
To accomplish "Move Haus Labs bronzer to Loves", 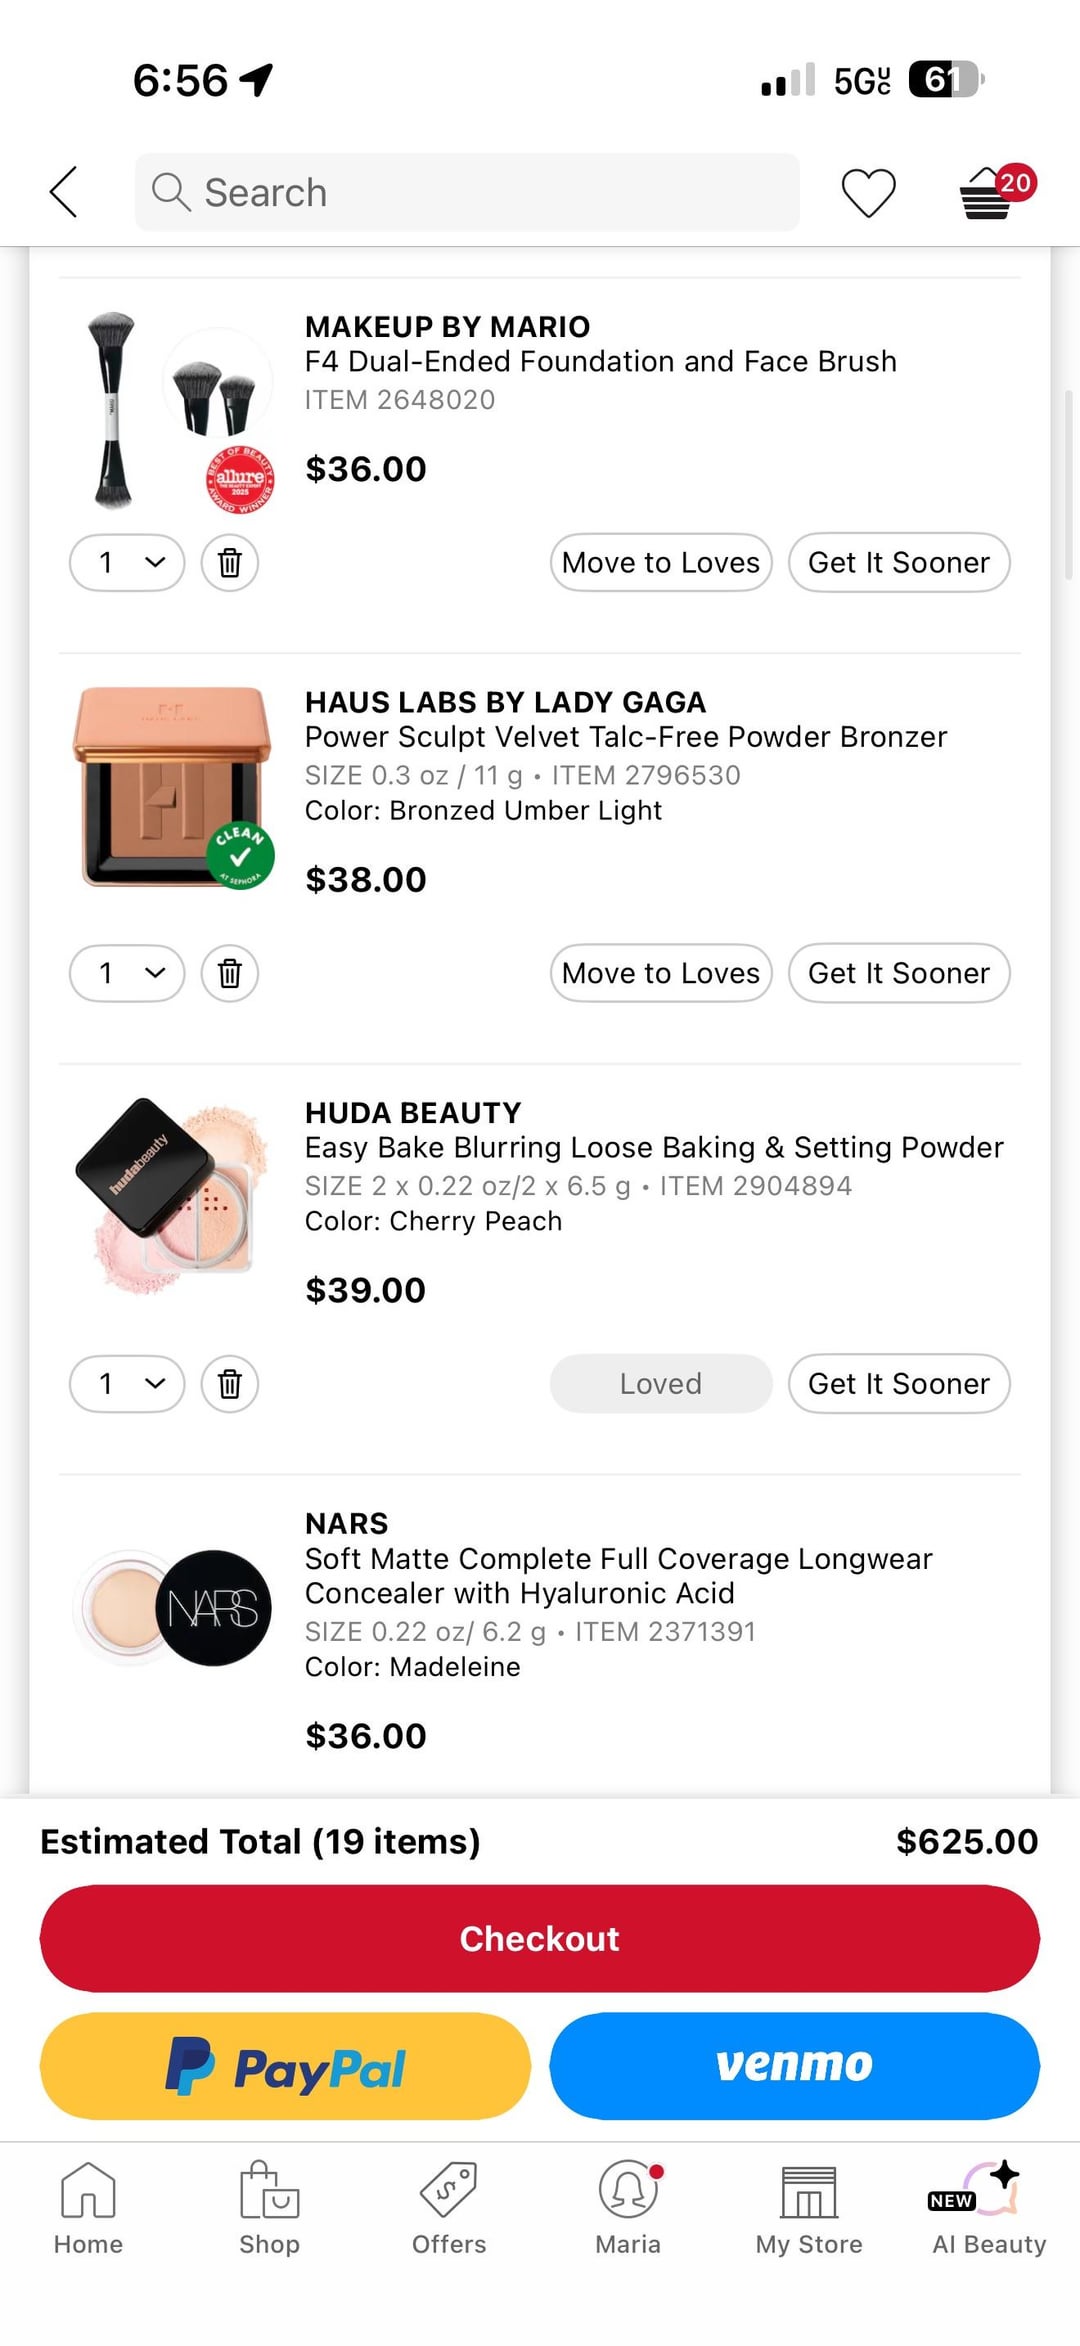I will point(661,973).
